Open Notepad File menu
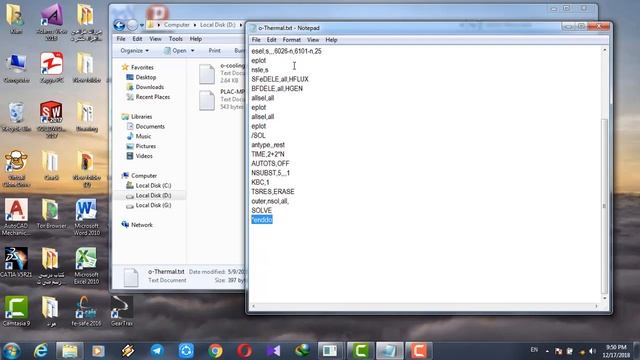 (256, 40)
